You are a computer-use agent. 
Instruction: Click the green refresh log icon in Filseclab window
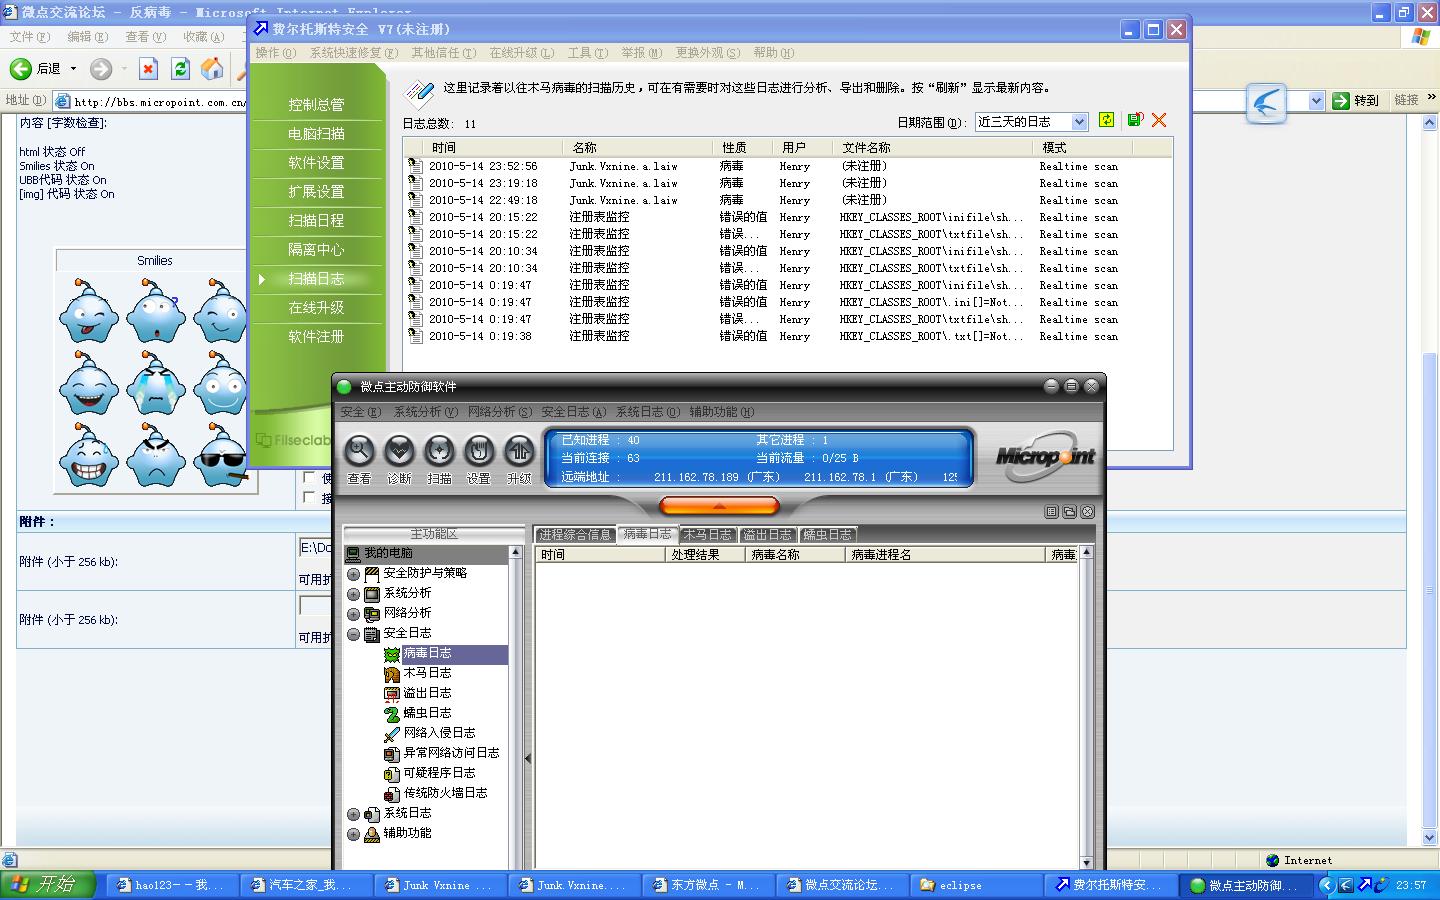click(1106, 120)
